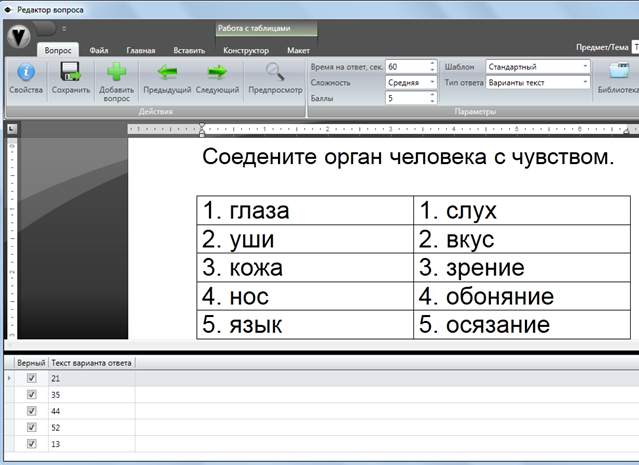This screenshot has width=639, height=465.
Task: Click the Свойства info icon
Action: point(26,72)
